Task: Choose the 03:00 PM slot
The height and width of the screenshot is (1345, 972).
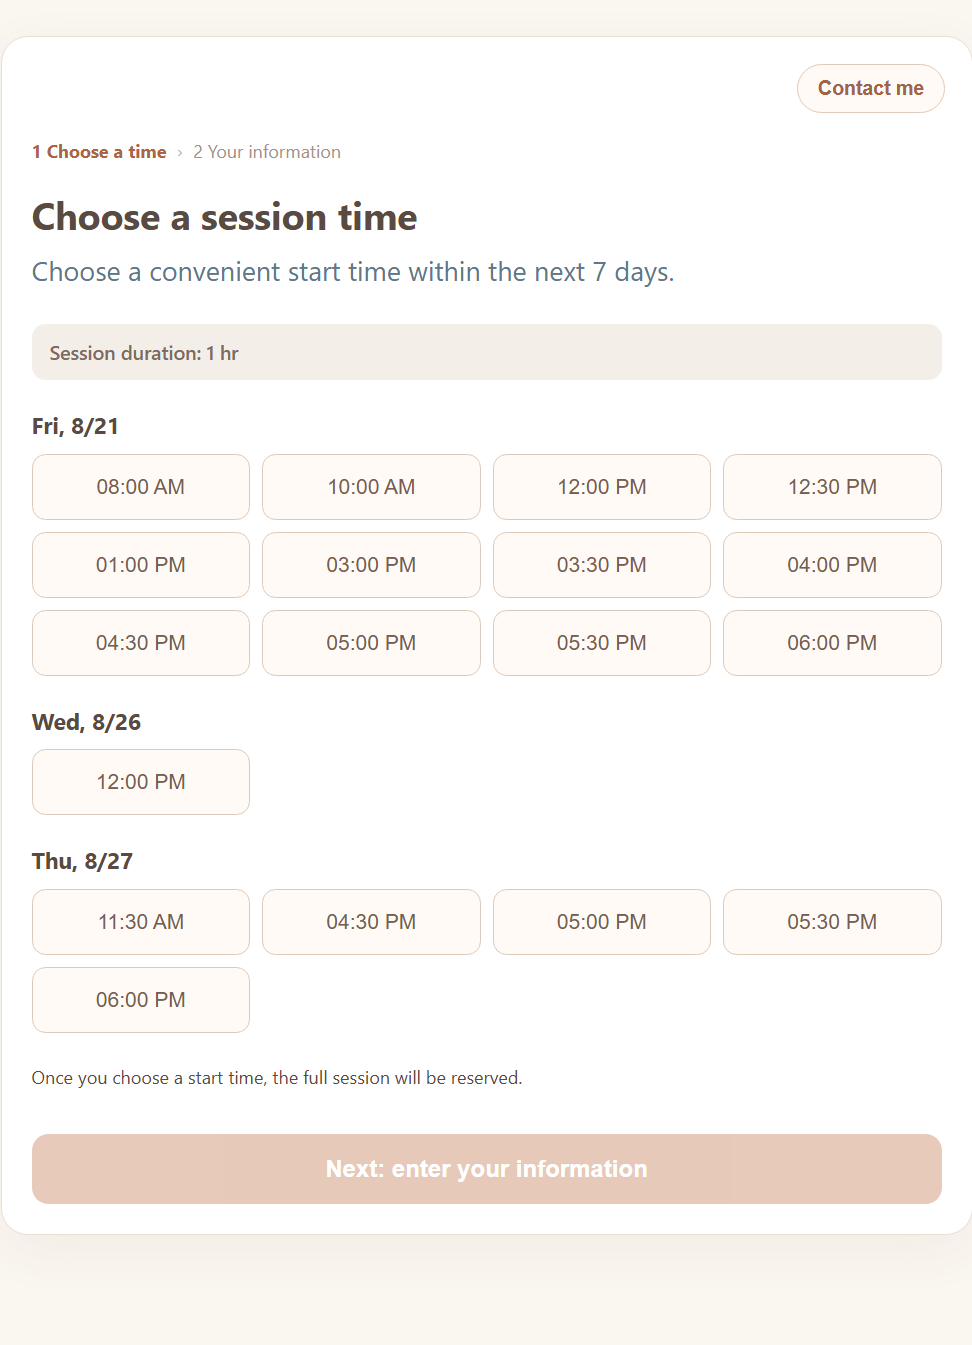Action: (x=371, y=565)
